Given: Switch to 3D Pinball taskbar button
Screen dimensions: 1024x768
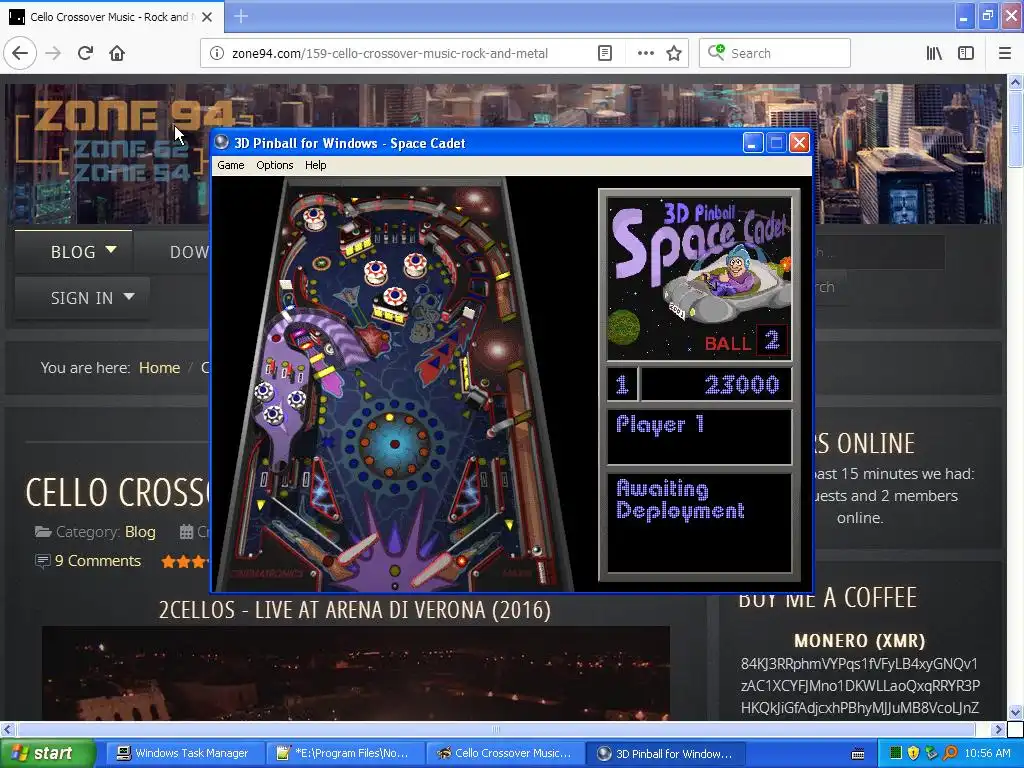Looking at the screenshot, I should point(665,753).
